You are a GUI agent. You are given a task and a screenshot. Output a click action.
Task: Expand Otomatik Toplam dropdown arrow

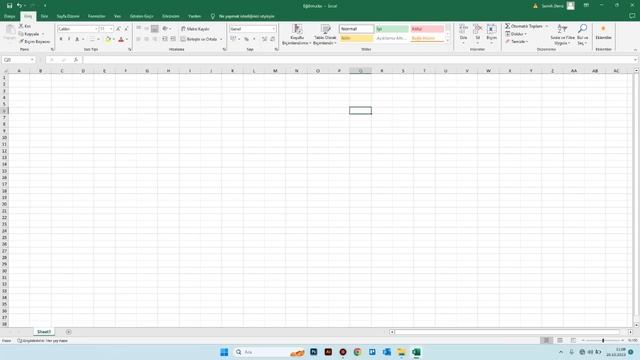click(547, 26)
